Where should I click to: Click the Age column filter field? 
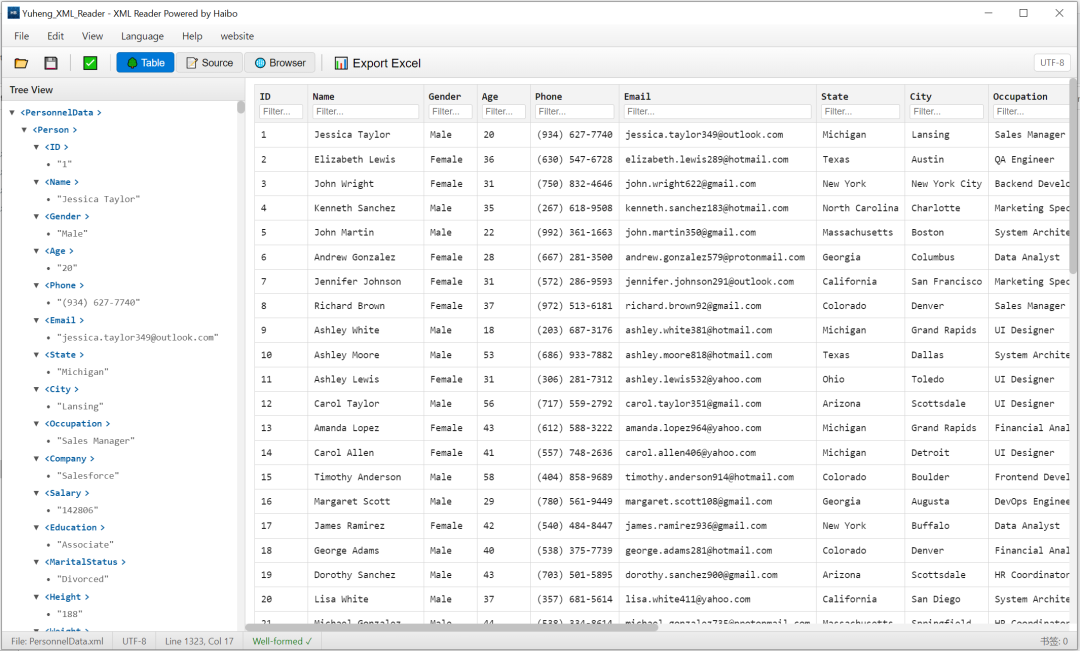(x=503, y=112)
